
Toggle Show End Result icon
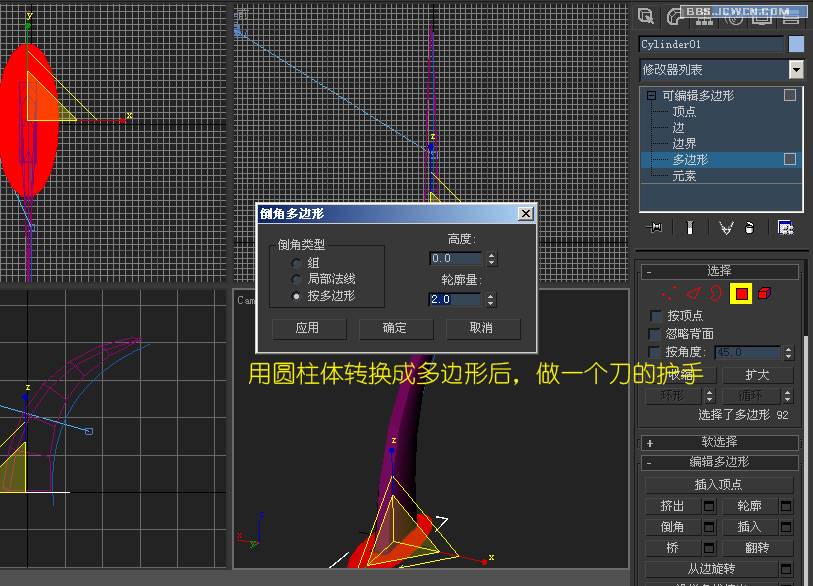pos(690,227)
